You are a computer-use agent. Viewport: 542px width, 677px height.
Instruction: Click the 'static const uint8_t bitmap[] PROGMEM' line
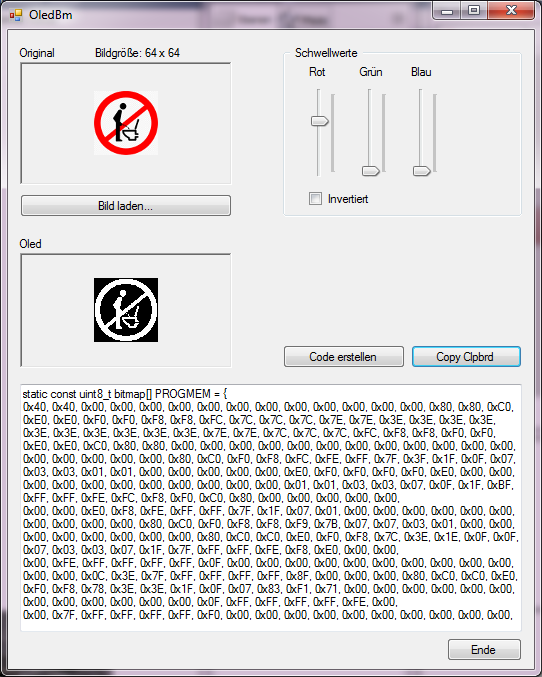click(x=125, y=394)
